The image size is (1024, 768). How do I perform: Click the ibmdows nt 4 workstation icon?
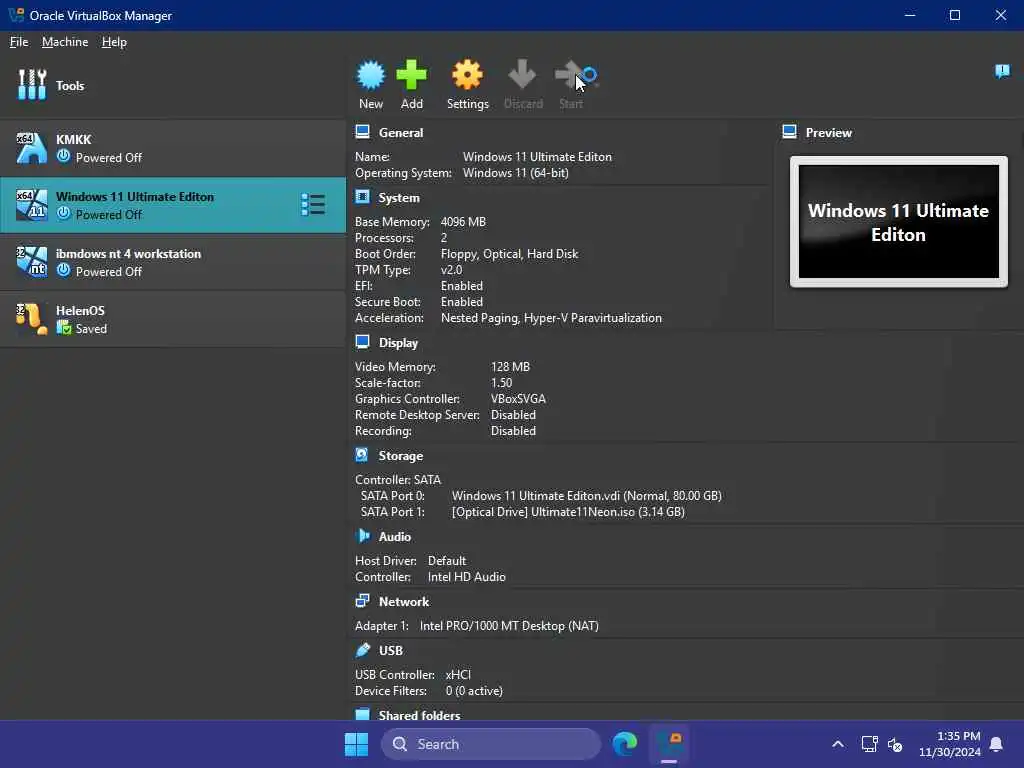pos(31,262)
